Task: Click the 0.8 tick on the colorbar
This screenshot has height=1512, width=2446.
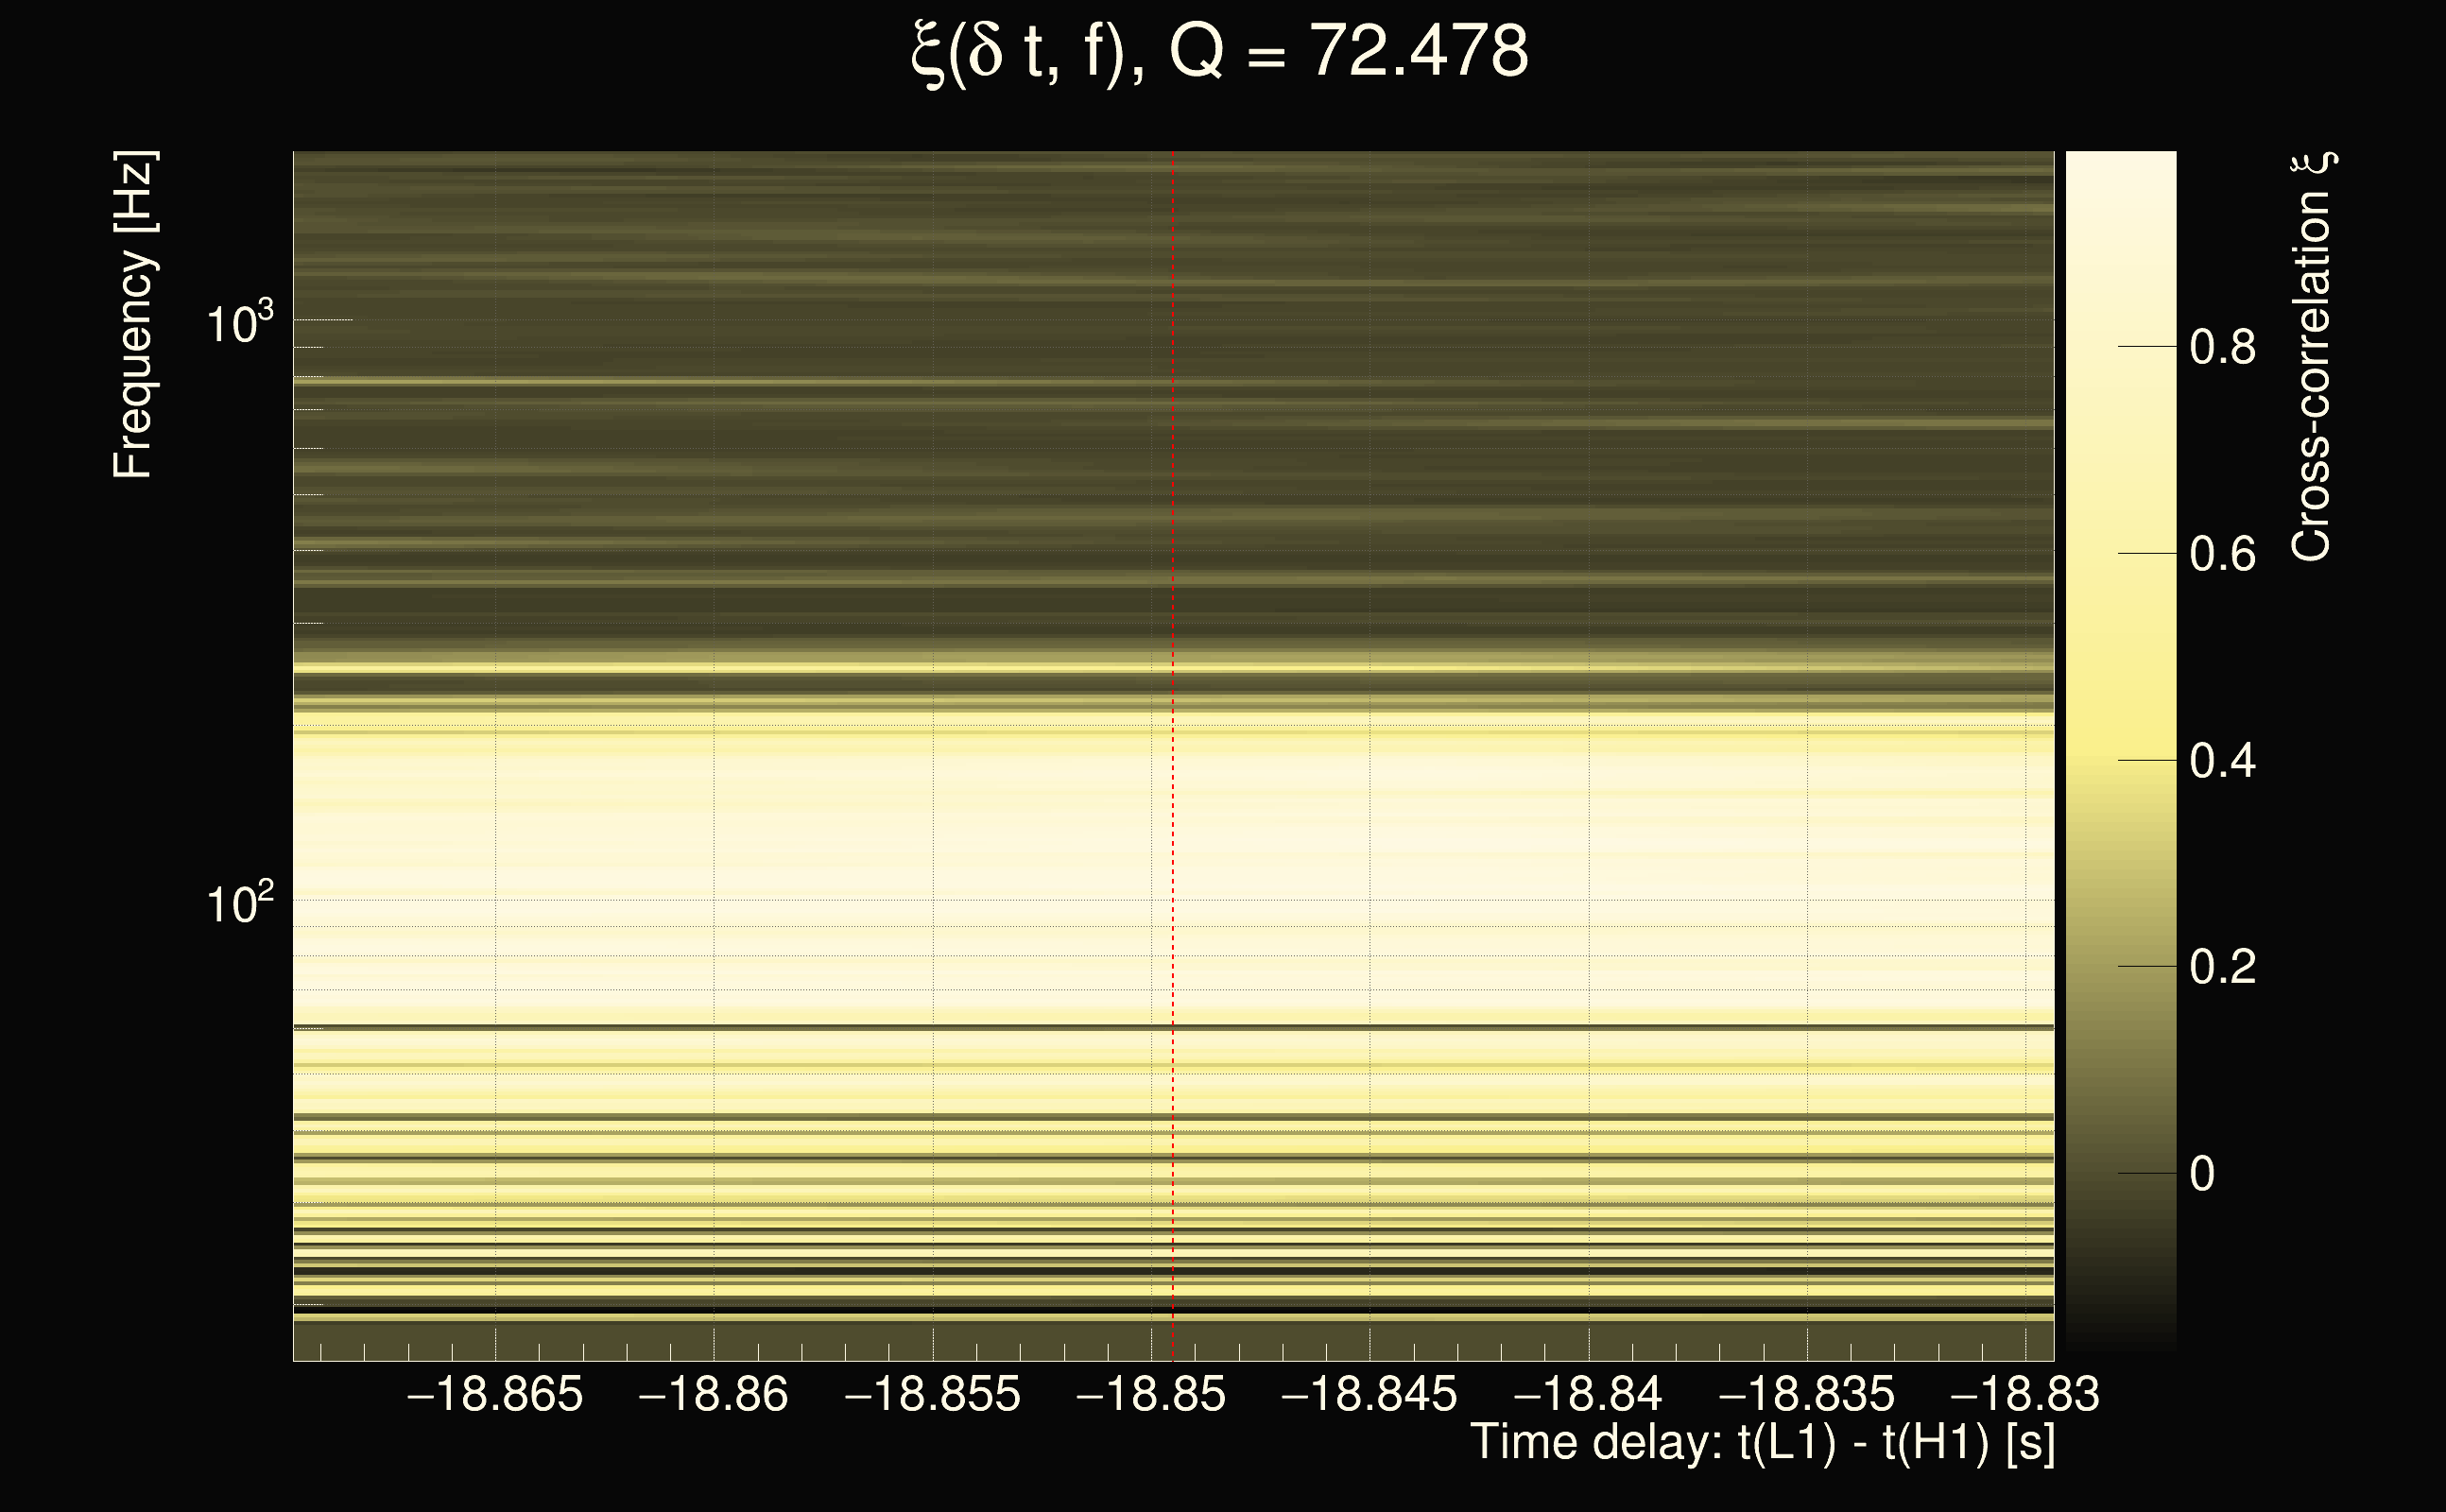Action: tap(2222, 348)
